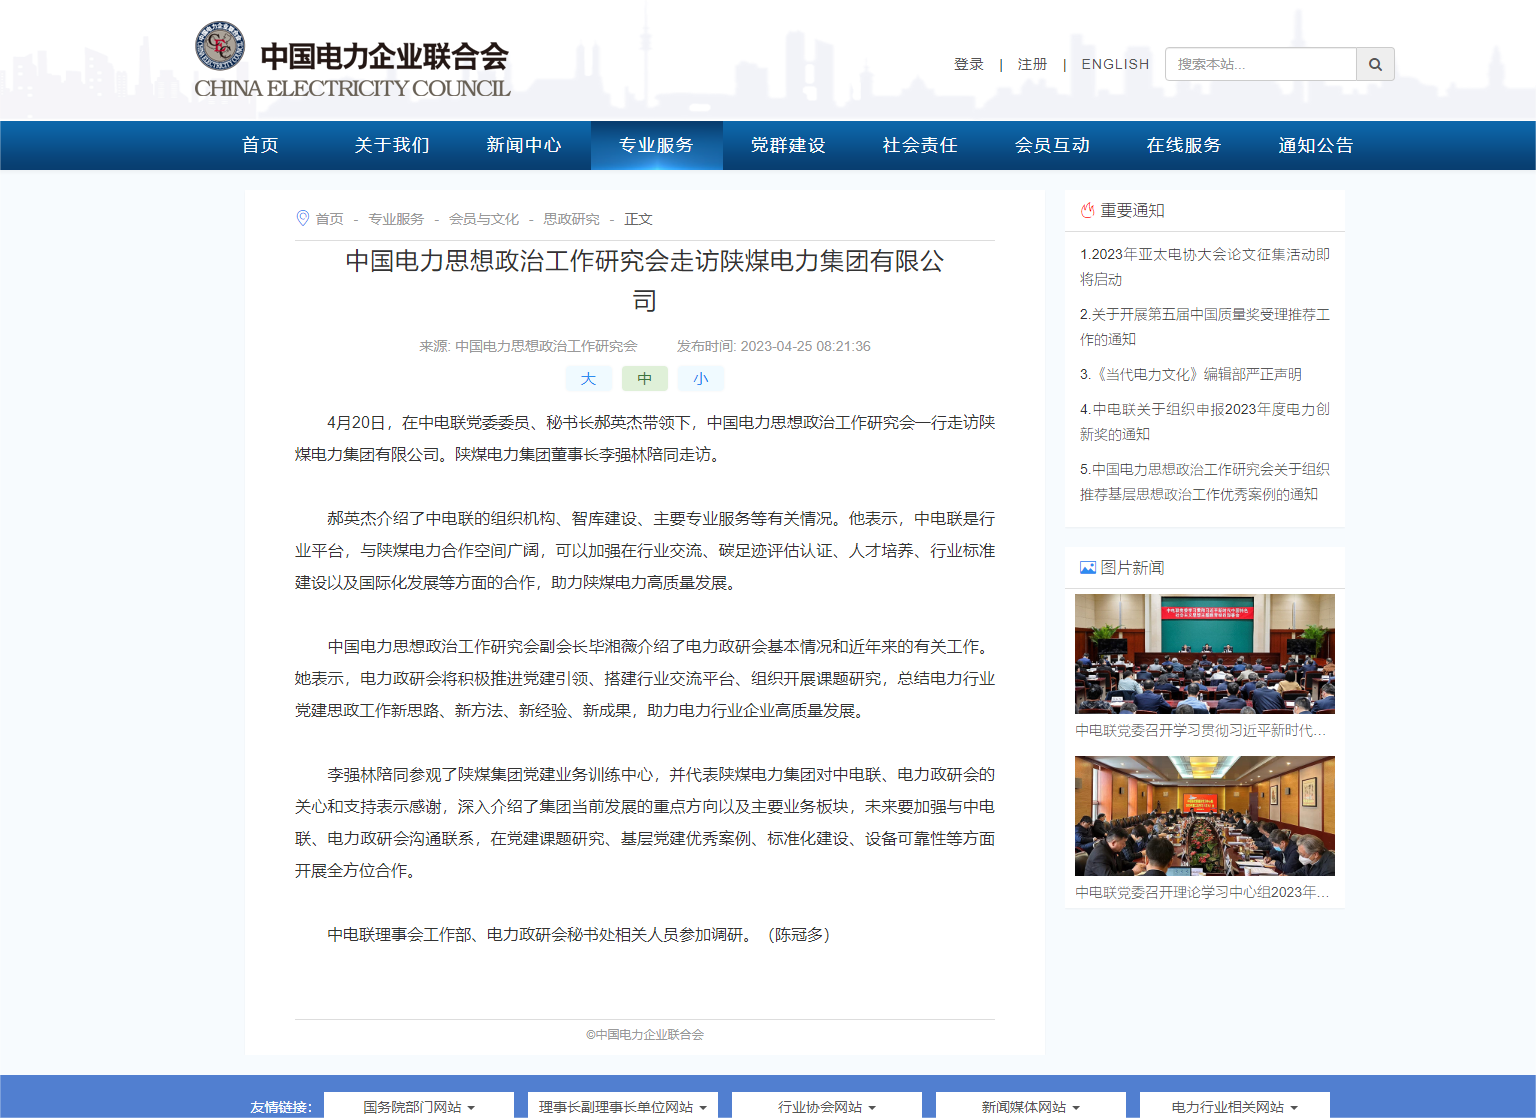Screen dimensions: 1536x1118
Task: Click caption 中电联党委召开学习贯彻习近平新时代
Action: point(1201,730)
